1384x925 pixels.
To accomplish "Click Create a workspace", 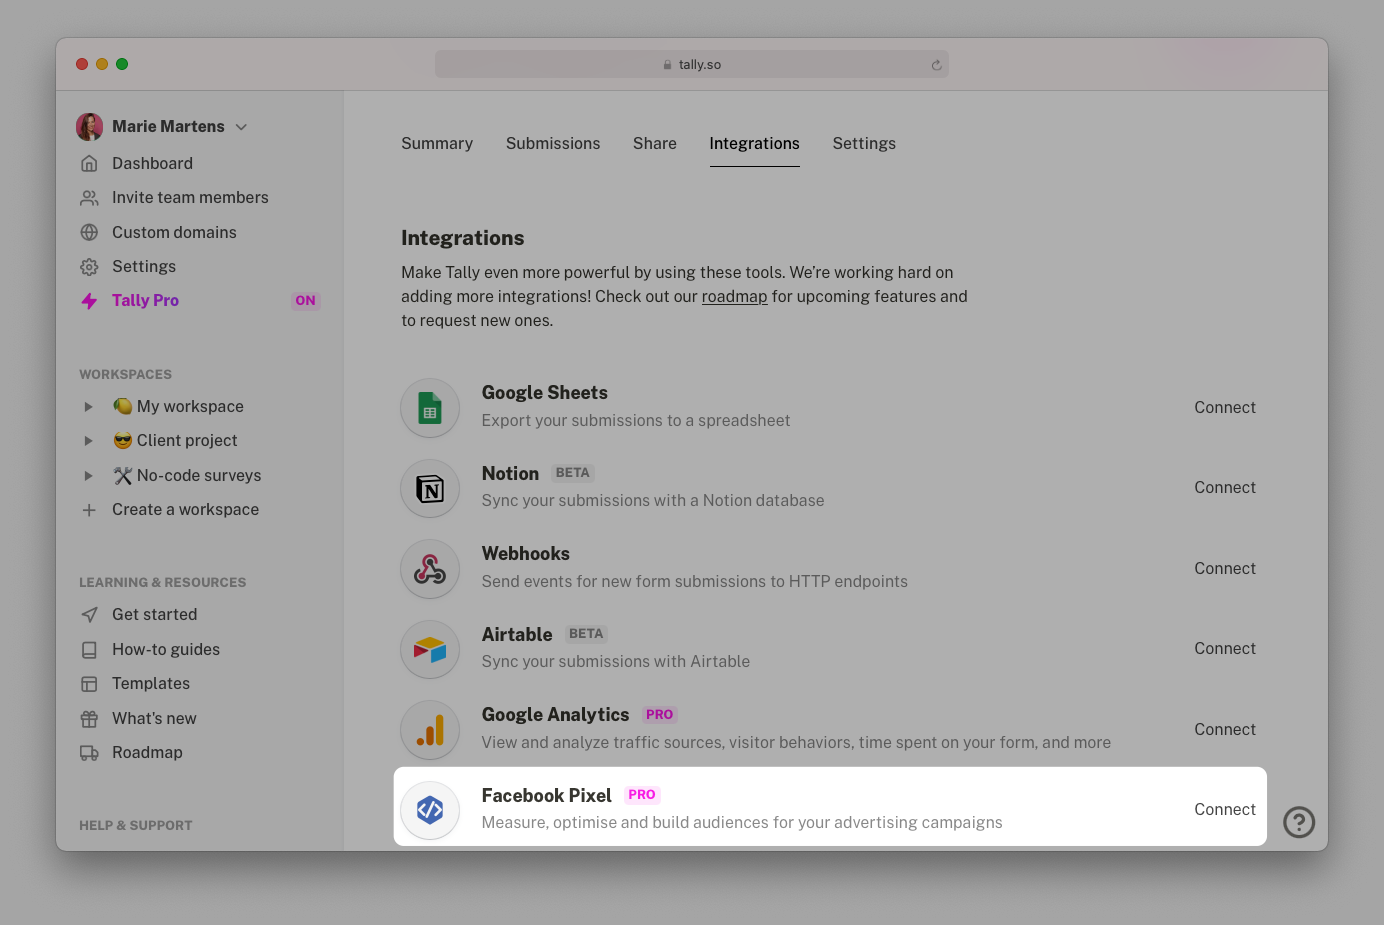I will pos(185,510).
